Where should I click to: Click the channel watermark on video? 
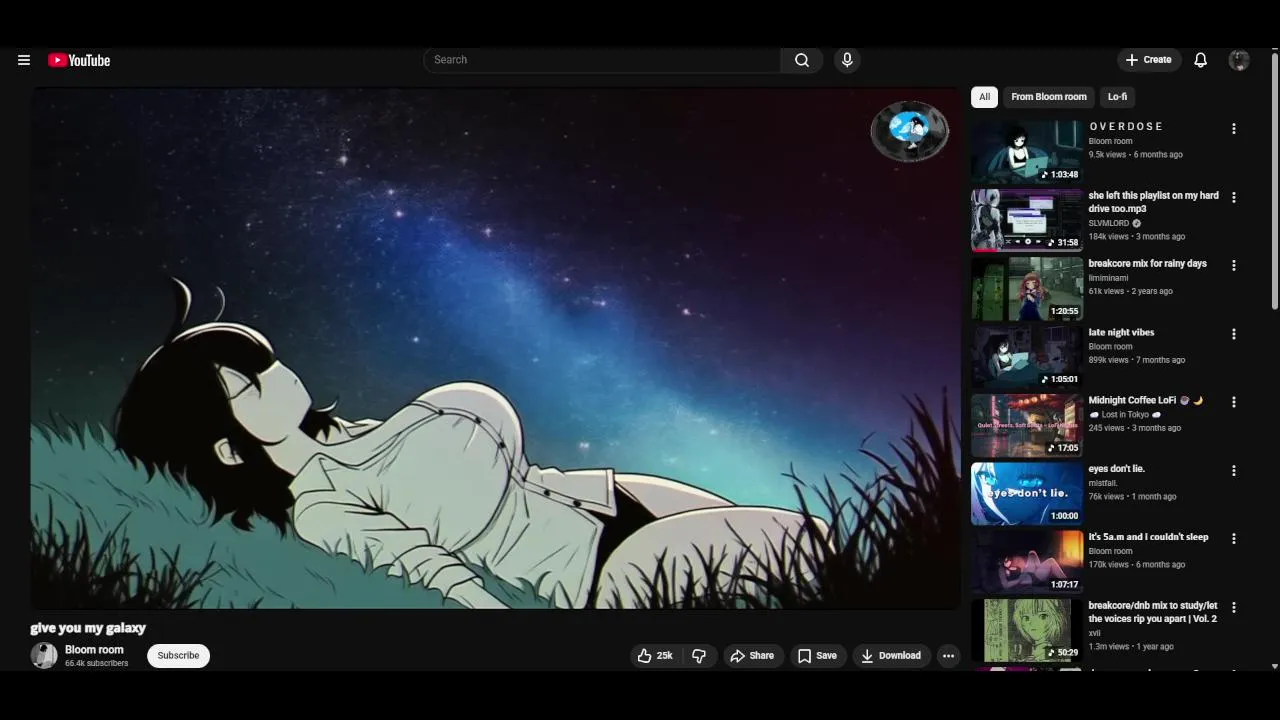pyautogui.click(x=909, y=130)
